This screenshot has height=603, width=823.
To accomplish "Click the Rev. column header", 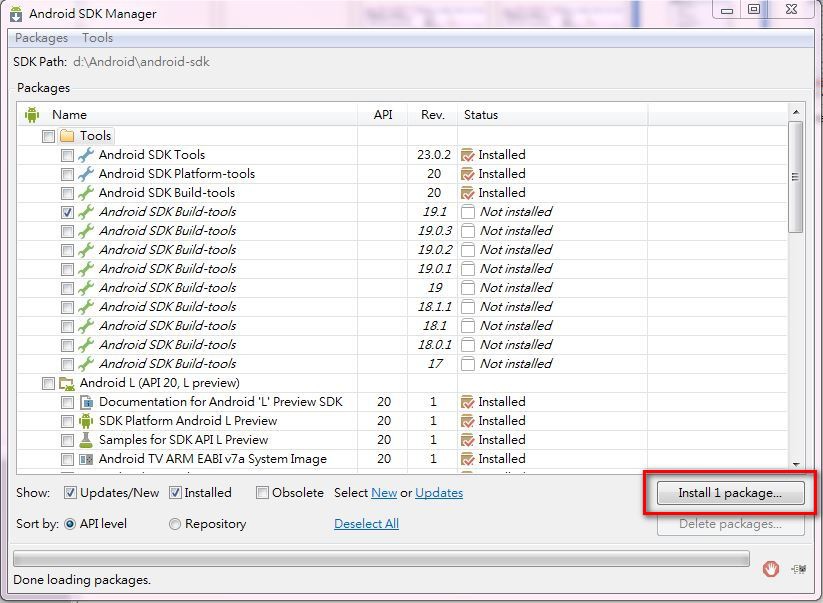I will pos(432,115).
